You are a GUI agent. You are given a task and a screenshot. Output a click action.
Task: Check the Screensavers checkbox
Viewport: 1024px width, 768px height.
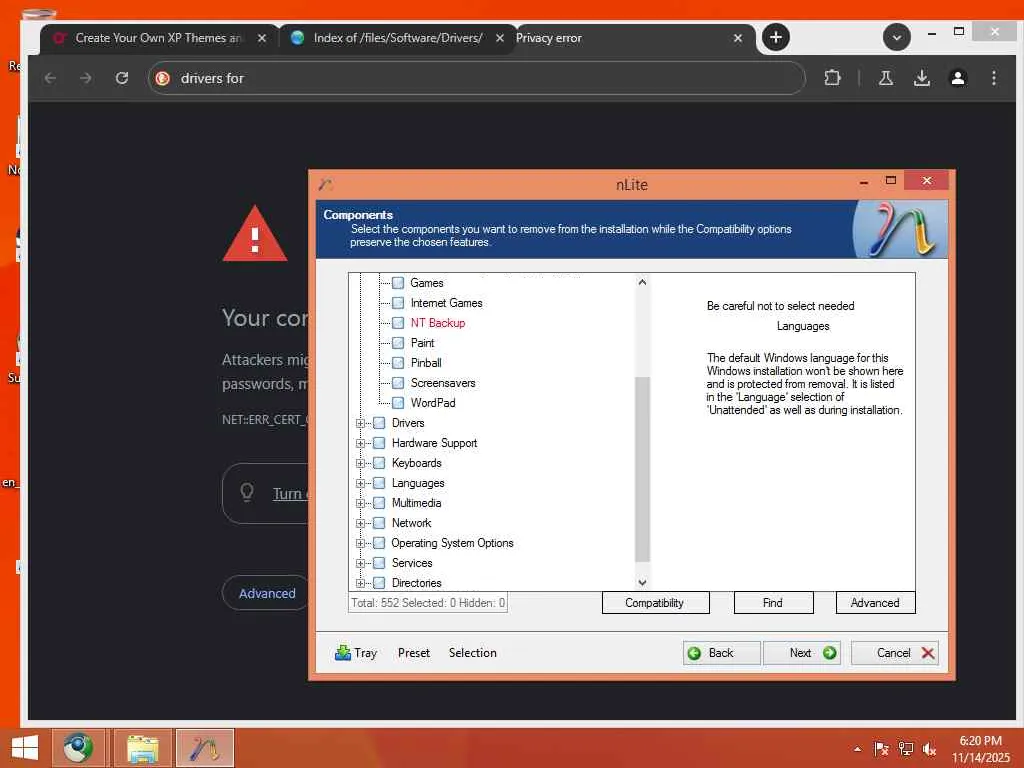(x=398, y=383)
